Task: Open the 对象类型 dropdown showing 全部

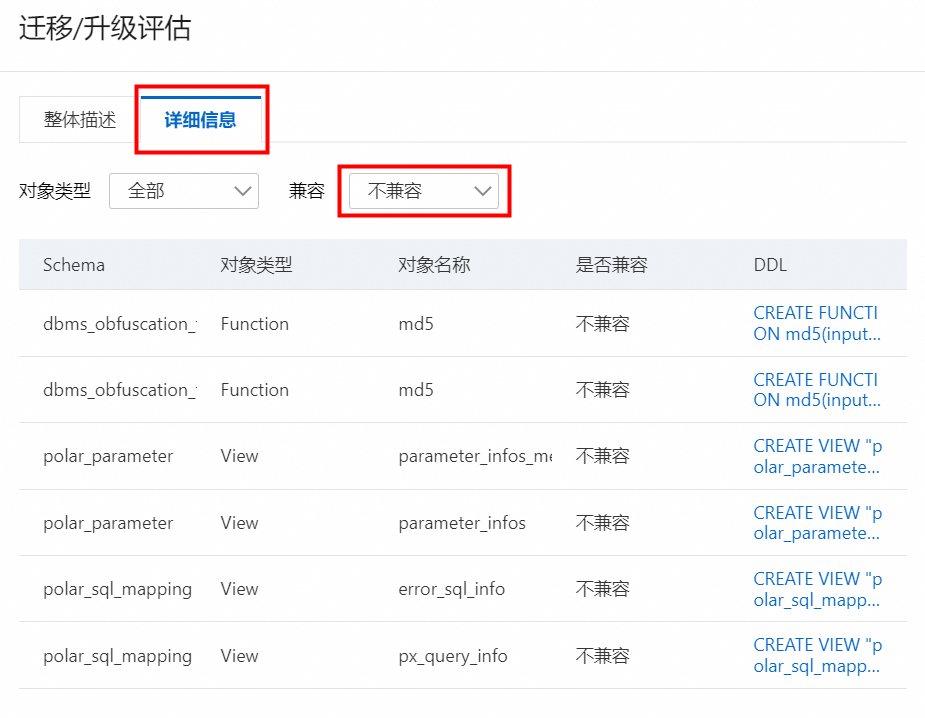Action: pos(183,191)
